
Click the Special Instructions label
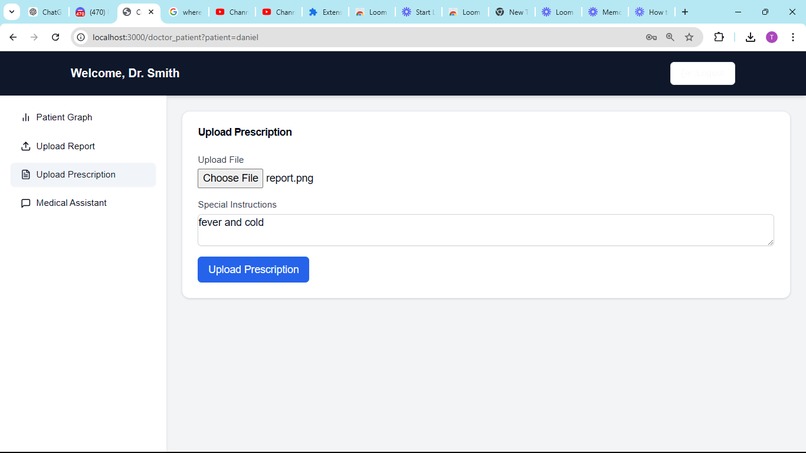pos(237,205)
